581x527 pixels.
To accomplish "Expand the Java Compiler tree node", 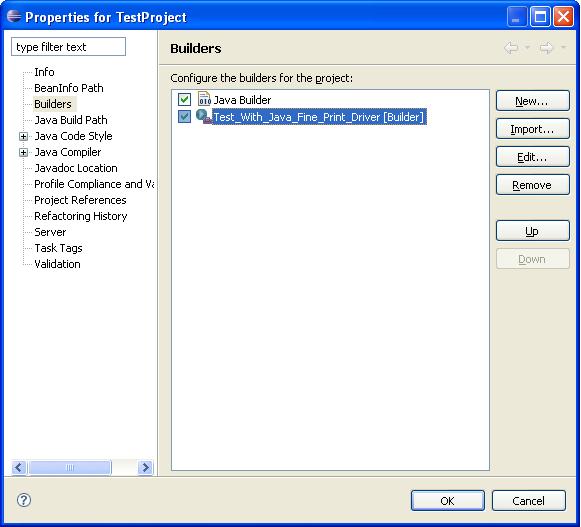I will point(23,152).
